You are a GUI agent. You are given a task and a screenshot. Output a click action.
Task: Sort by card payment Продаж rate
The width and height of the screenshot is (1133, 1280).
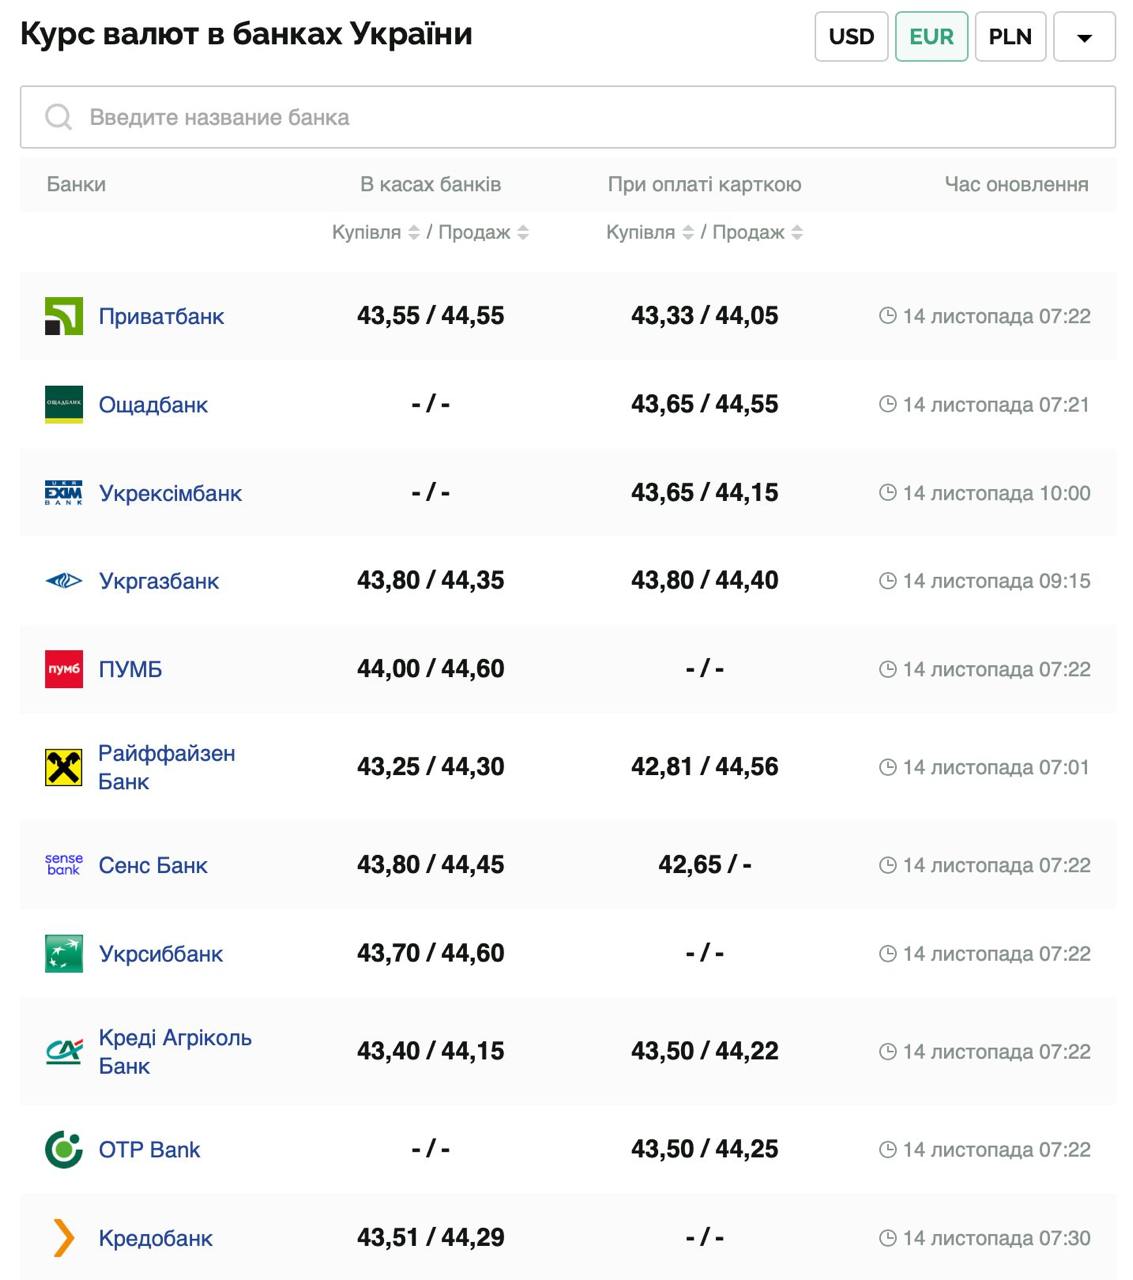(x=797, y=232)
